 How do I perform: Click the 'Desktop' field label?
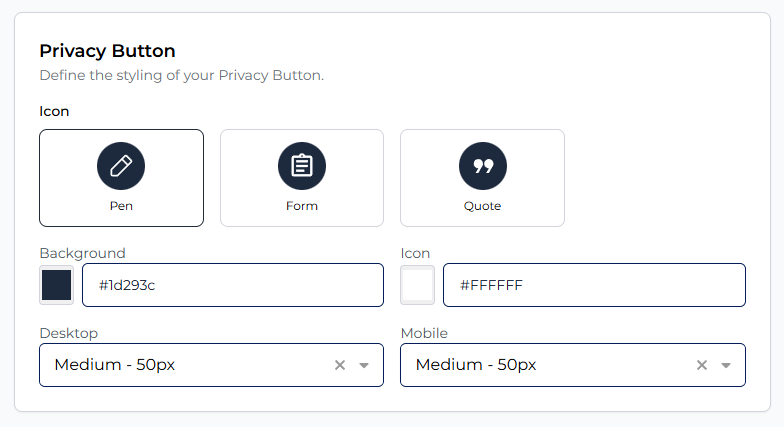pos(68,333)
